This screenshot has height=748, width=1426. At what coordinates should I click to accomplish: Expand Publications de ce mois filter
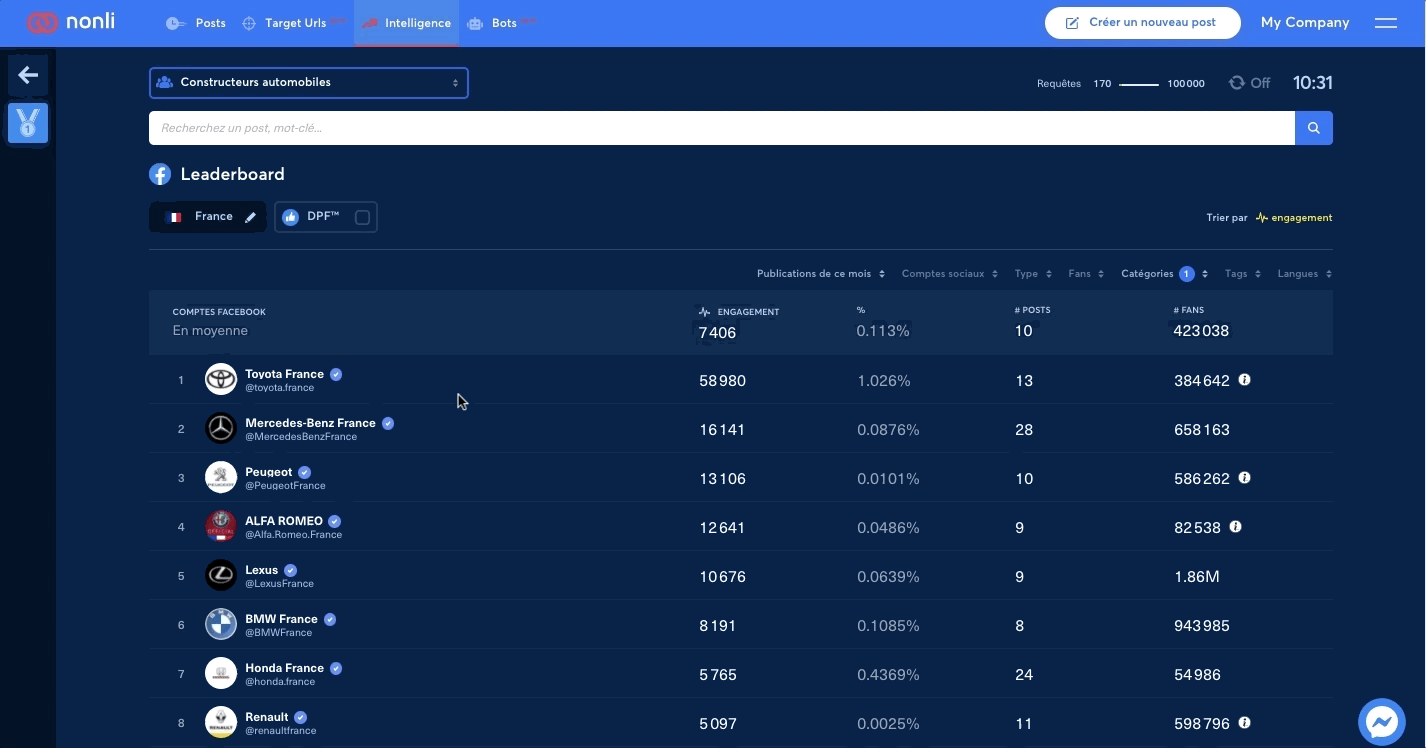click(x=821, y=274)
